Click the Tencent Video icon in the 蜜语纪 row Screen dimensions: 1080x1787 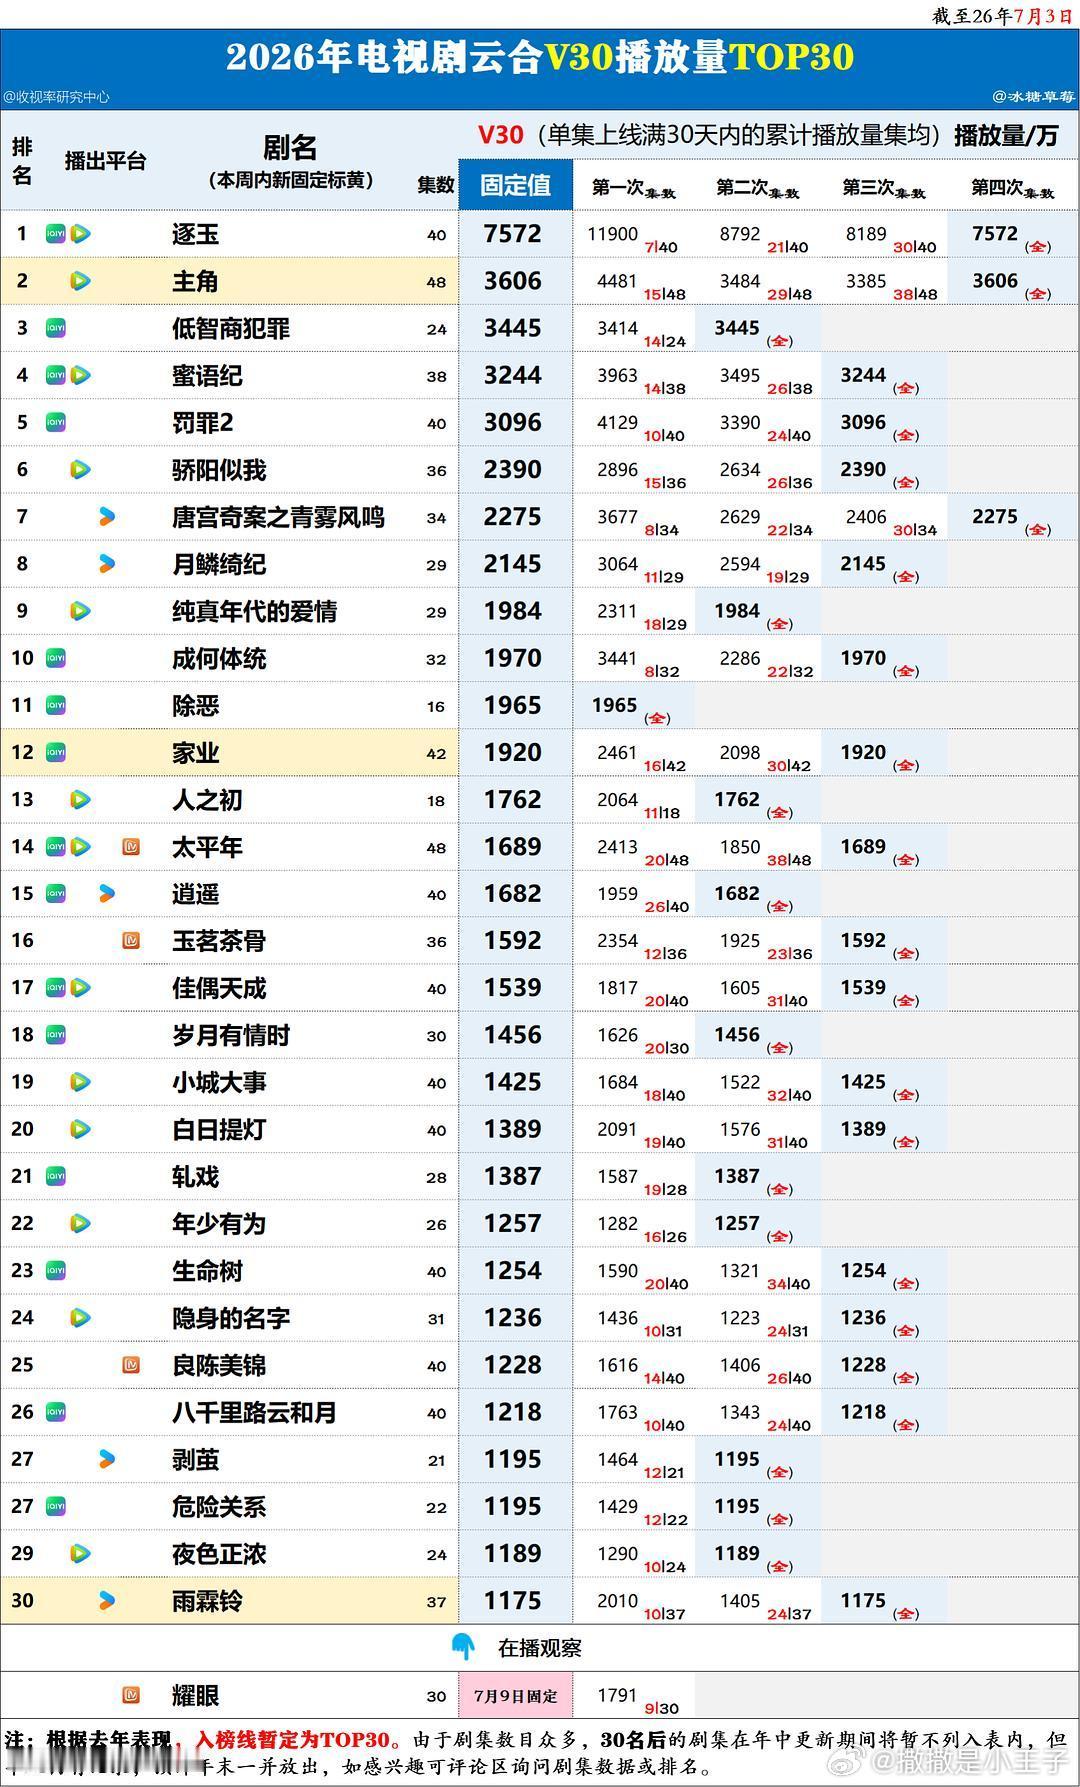point(81,375)
